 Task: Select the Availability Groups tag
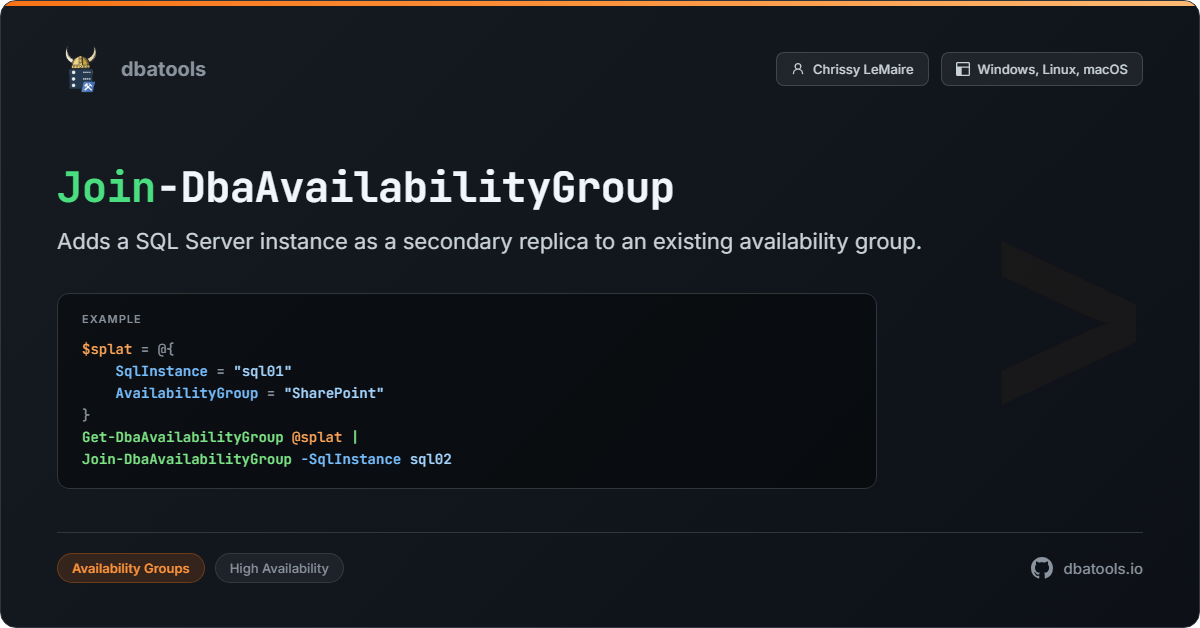point(131,568)
